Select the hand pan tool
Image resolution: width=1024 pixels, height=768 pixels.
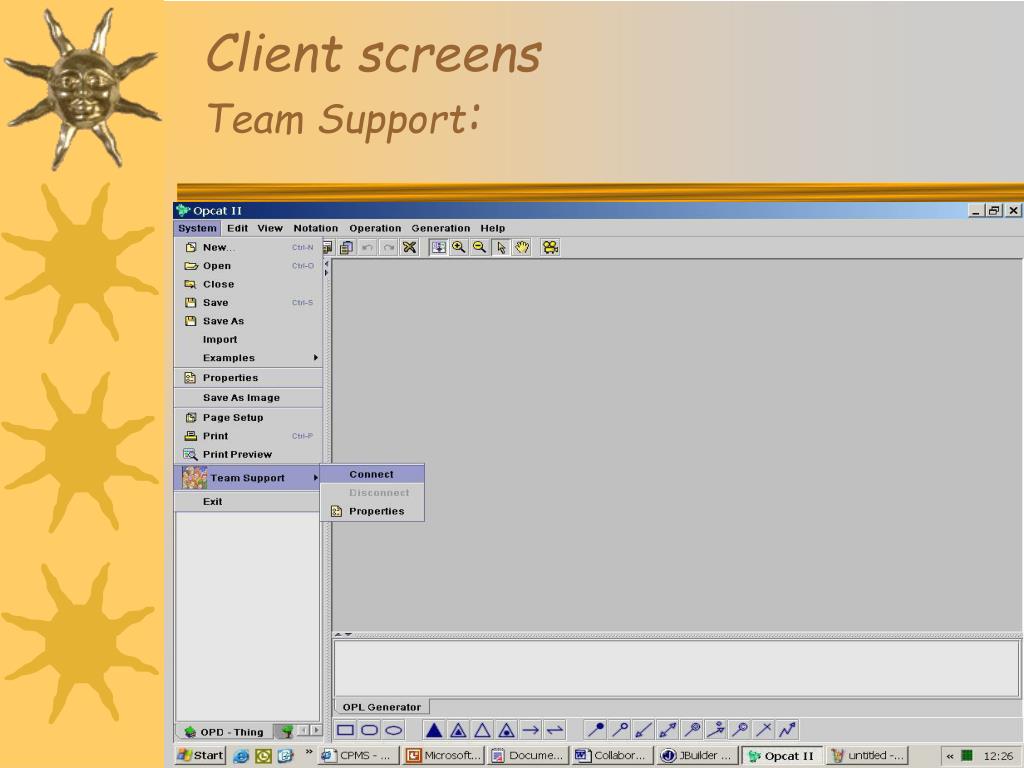coord(522,248)
